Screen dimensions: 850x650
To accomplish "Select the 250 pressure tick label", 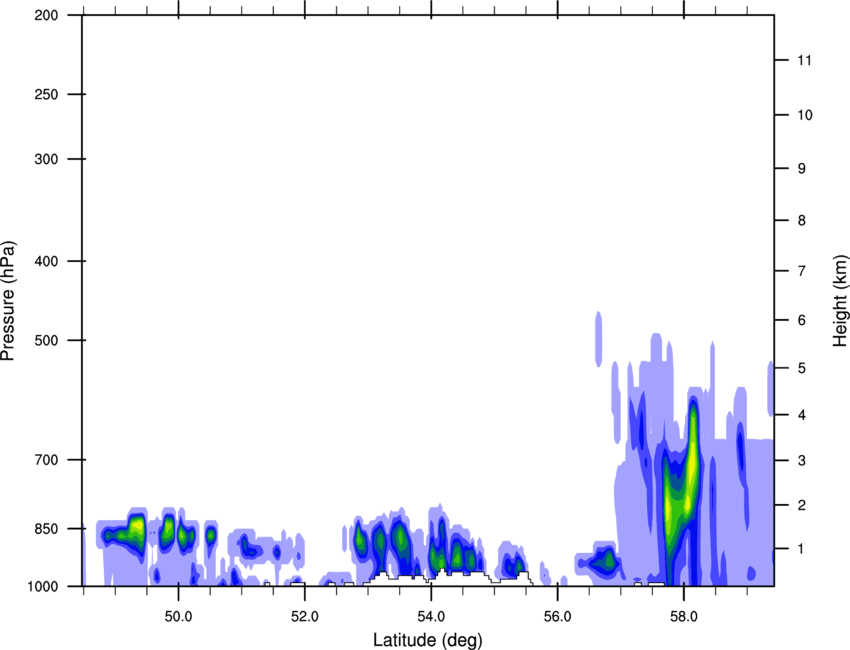I will click(x=46, y=94).
